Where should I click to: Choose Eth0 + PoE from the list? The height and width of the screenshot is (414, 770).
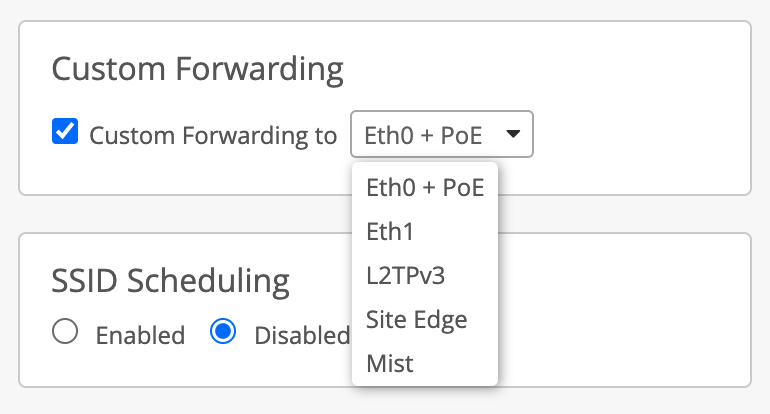point(425,188)
